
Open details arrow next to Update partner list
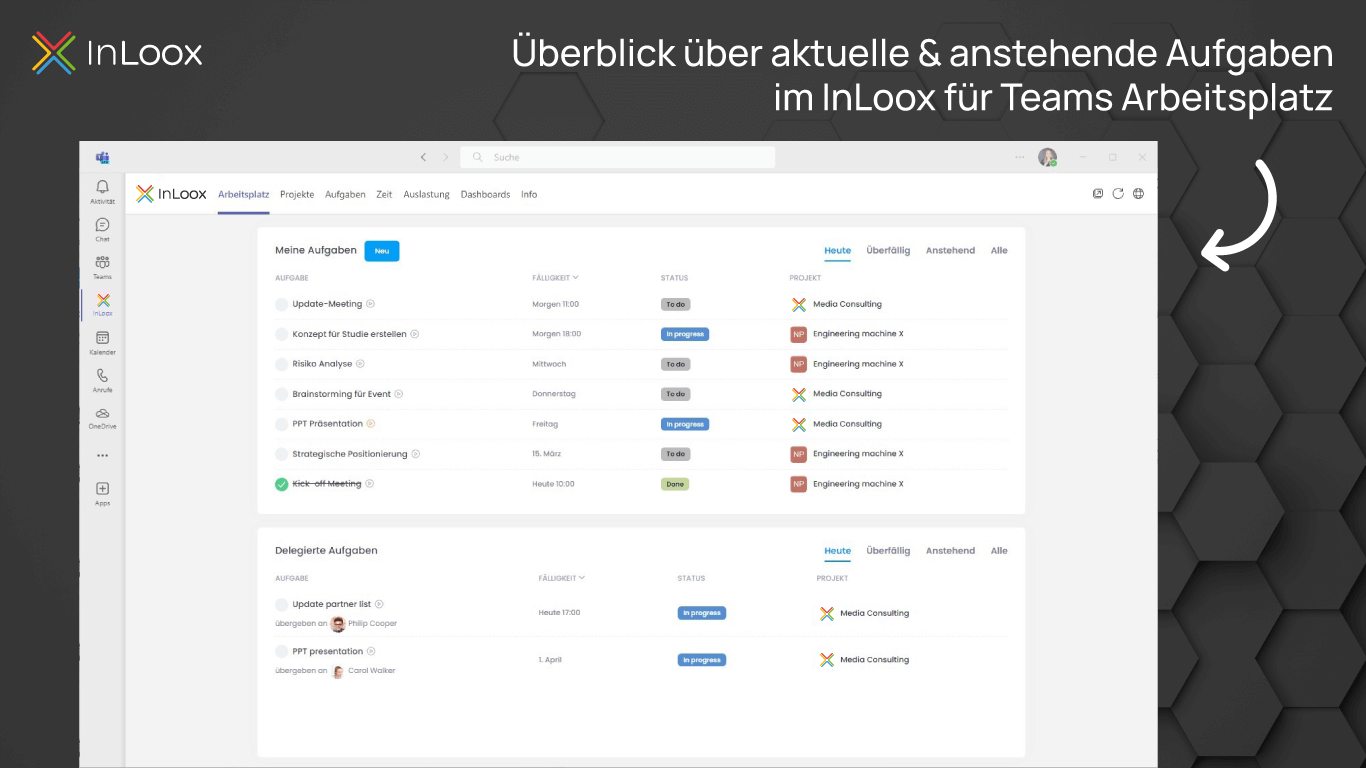[x=379, y=604]
